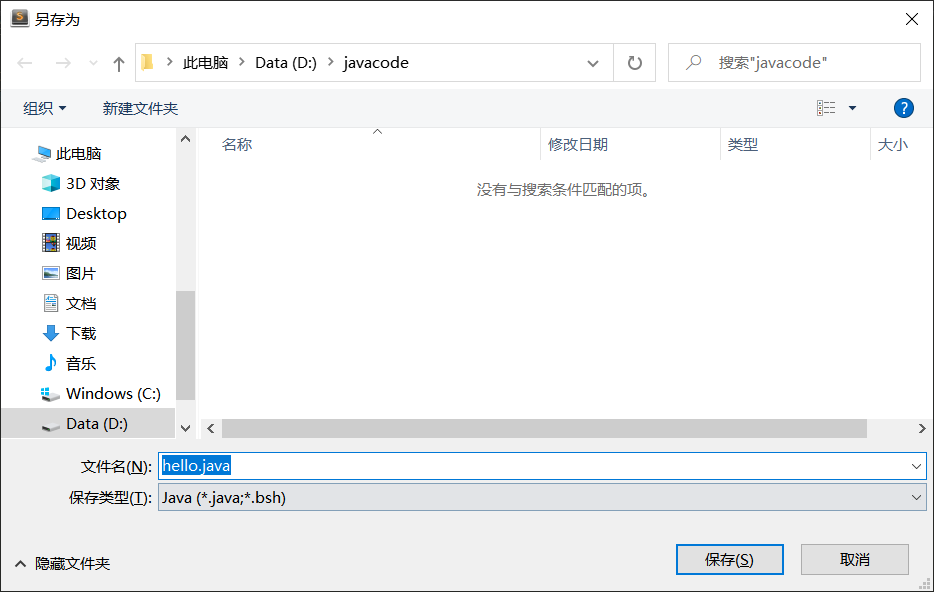Change view layout icon
This screenshot has height=592, width=934.
(826, 108)
